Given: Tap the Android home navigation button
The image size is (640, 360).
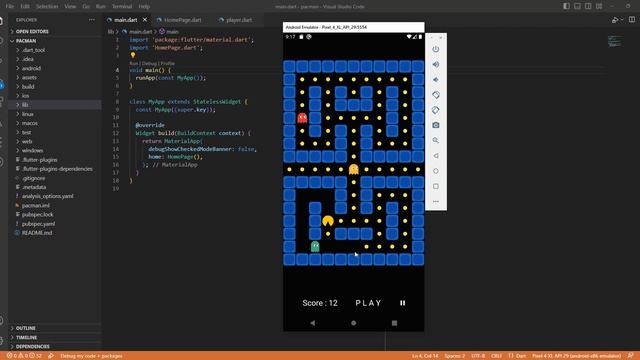Looking at the screenshot, I should tap(353, 323).
